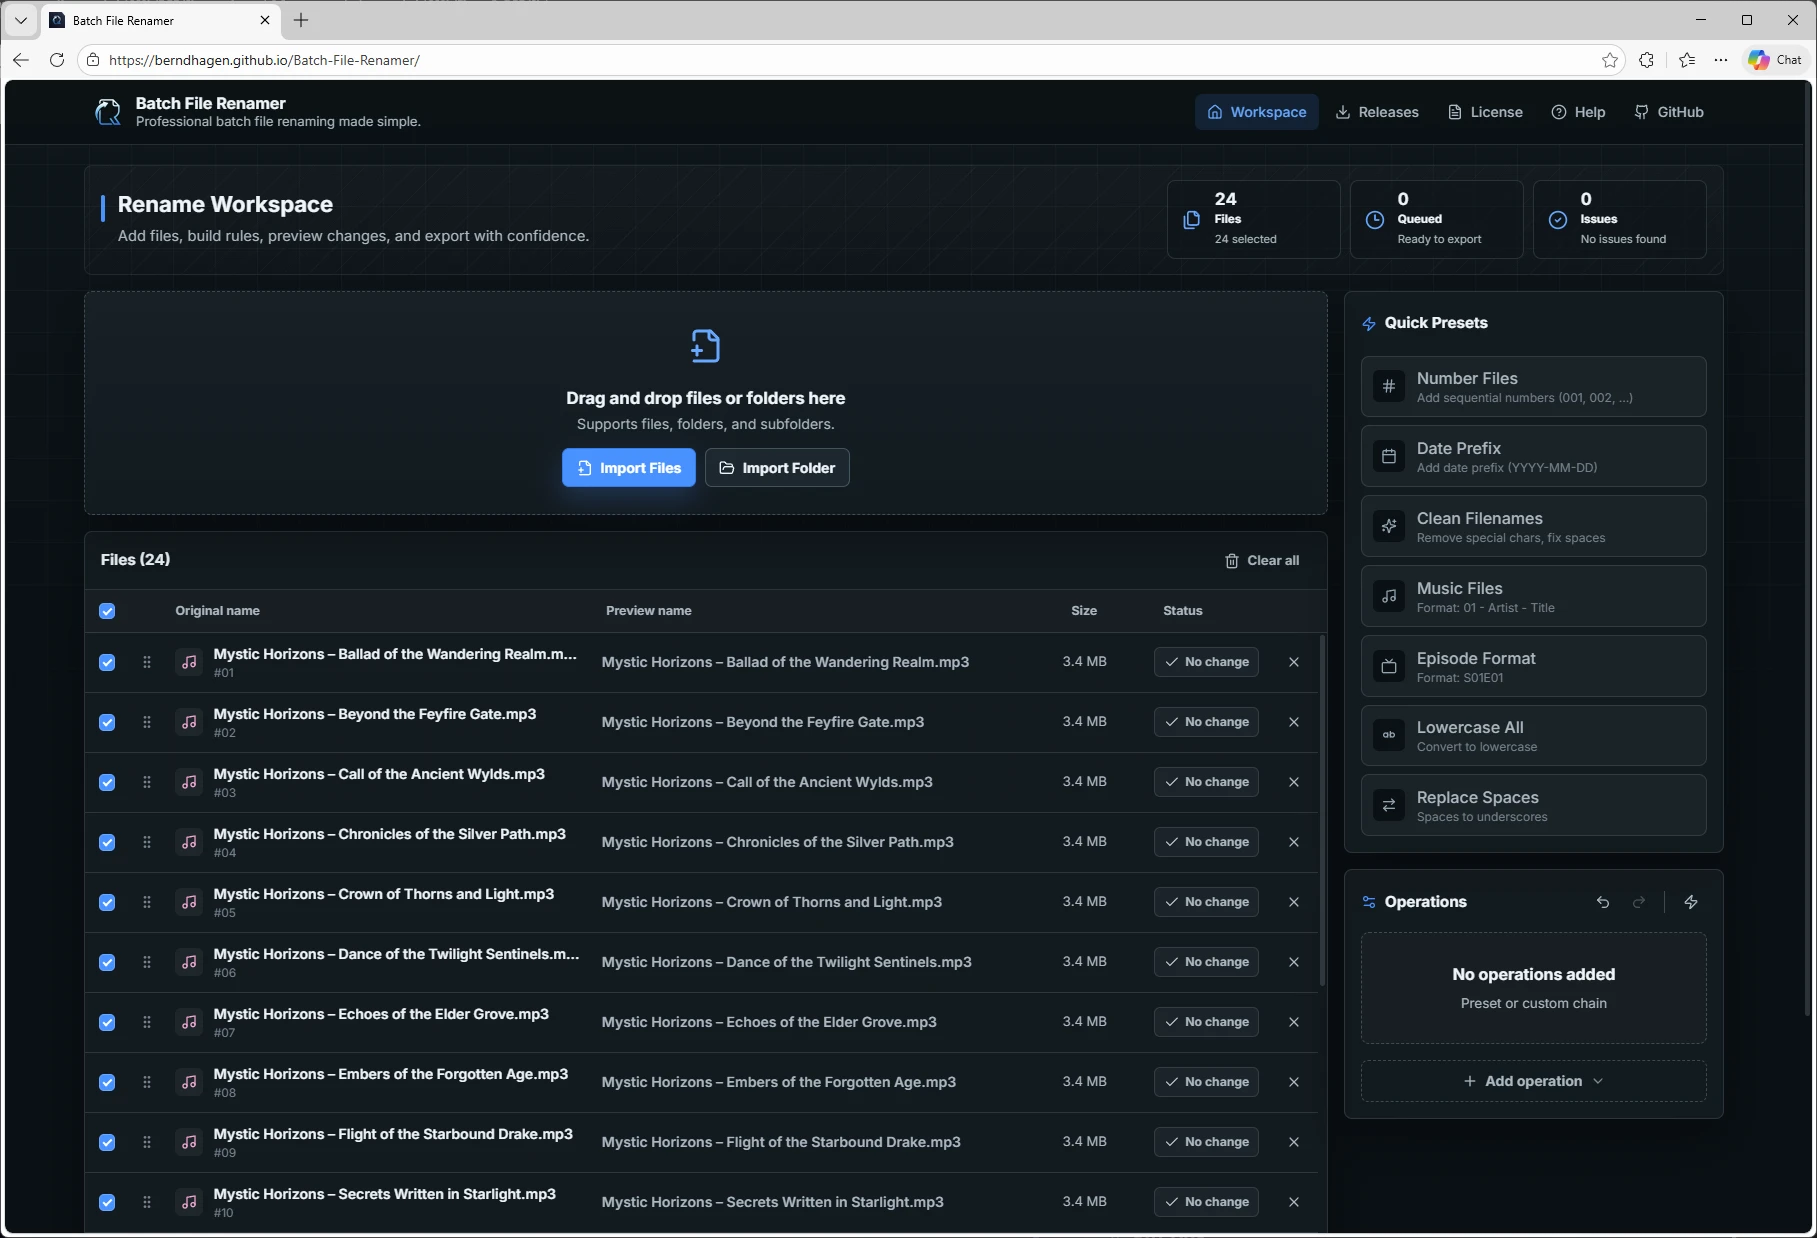Image resolution: width=1817 pixels, height=1238 pixels.
Task: Click the Clean Filenames sparkle icon
Action: point(1389,526)
